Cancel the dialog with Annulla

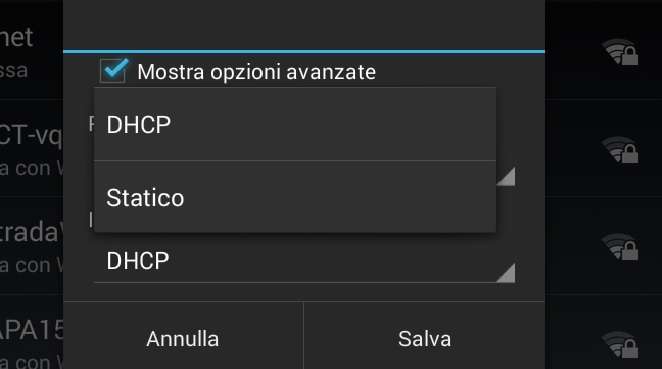tap(183, 339)
